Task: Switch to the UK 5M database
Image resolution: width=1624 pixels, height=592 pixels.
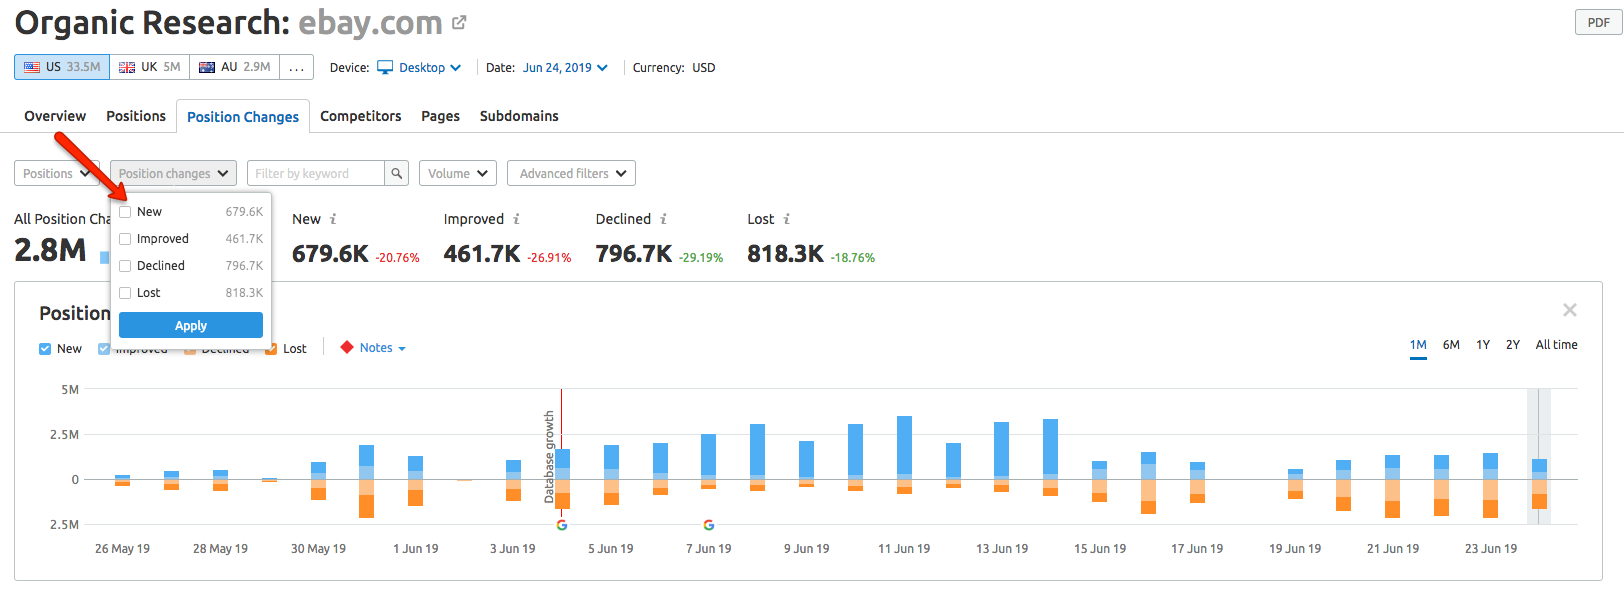Action: 150,67
